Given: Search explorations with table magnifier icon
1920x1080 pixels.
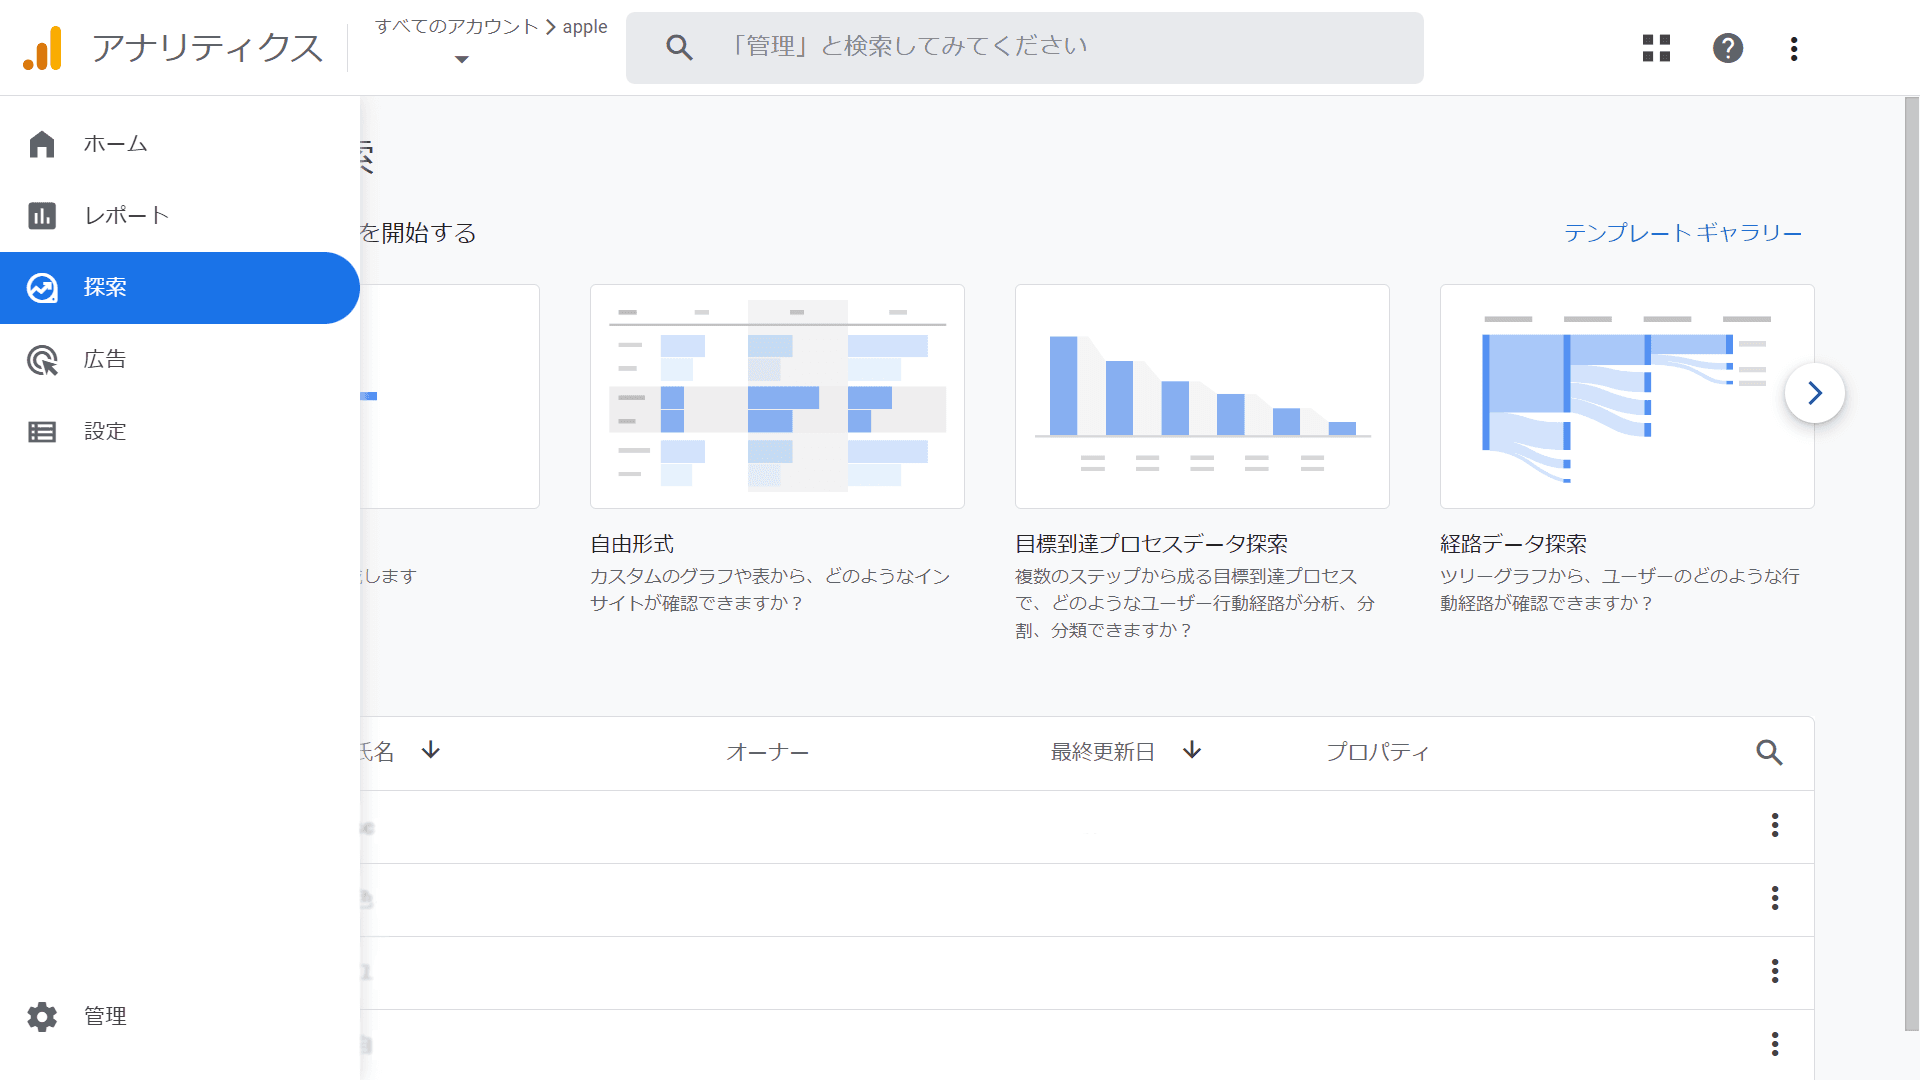Looking at the screenshot, I should coord(1769,752).
